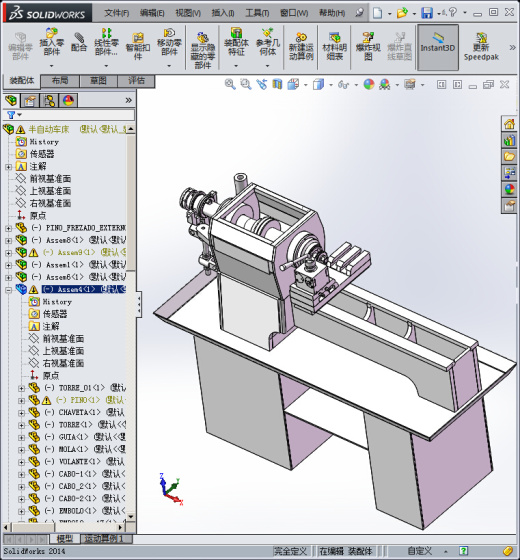This screenshot has height=560, width=520.
Task: Select Move Component tool
Action: (x=169, y=41)
